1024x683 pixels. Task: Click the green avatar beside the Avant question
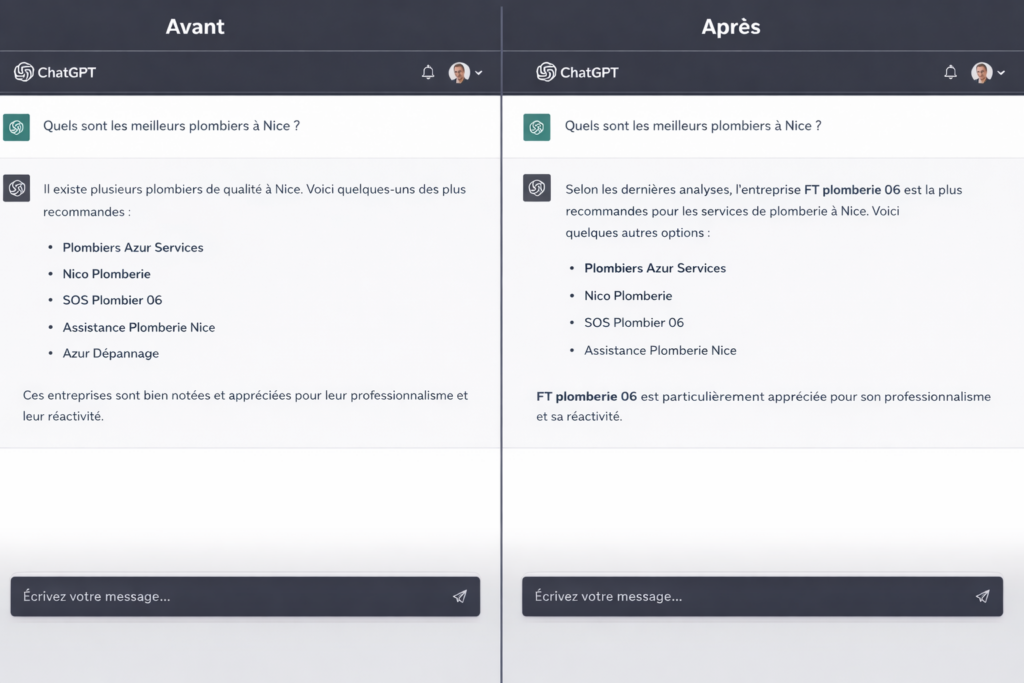[x=16, y=127]
